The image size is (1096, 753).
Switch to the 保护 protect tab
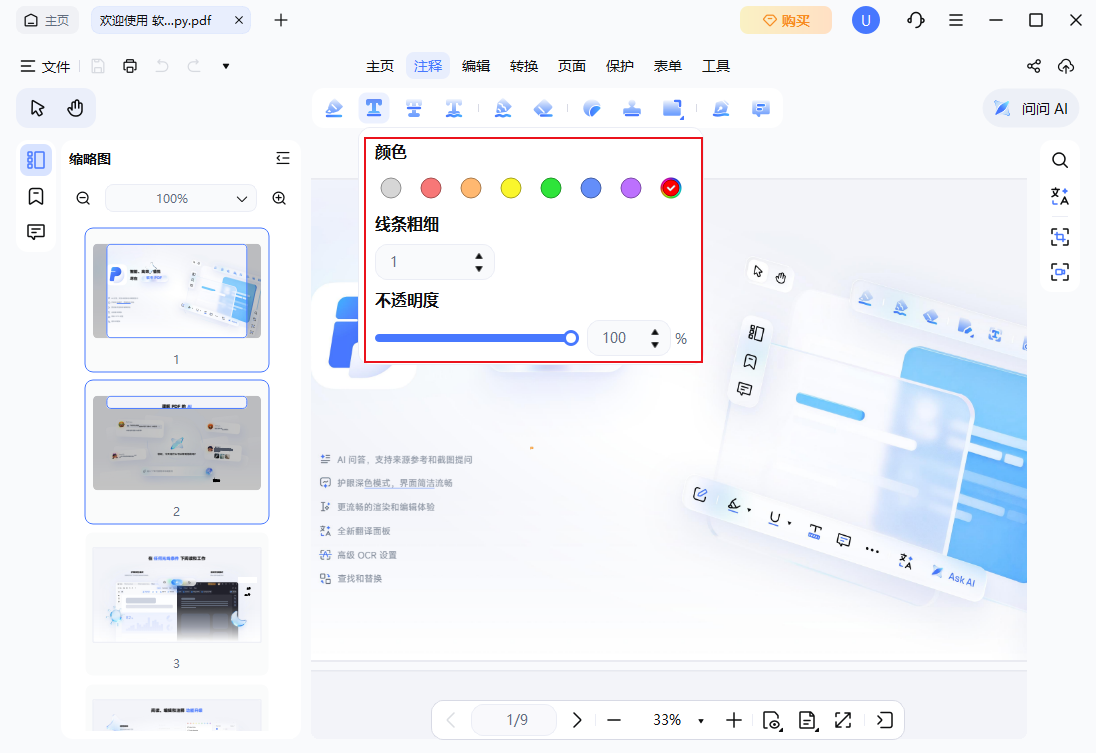coord(619,66)
